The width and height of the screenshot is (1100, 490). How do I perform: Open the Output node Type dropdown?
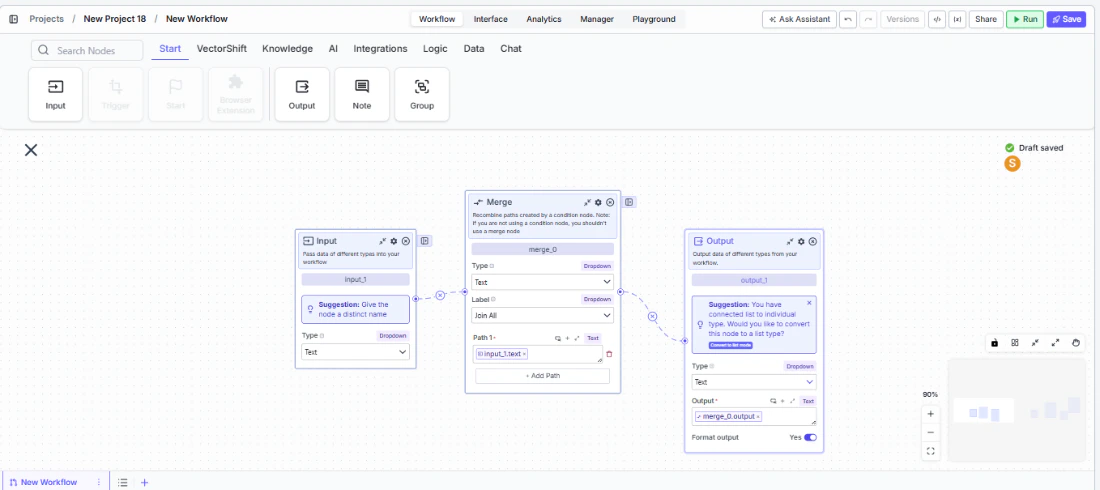pos(754,382)
